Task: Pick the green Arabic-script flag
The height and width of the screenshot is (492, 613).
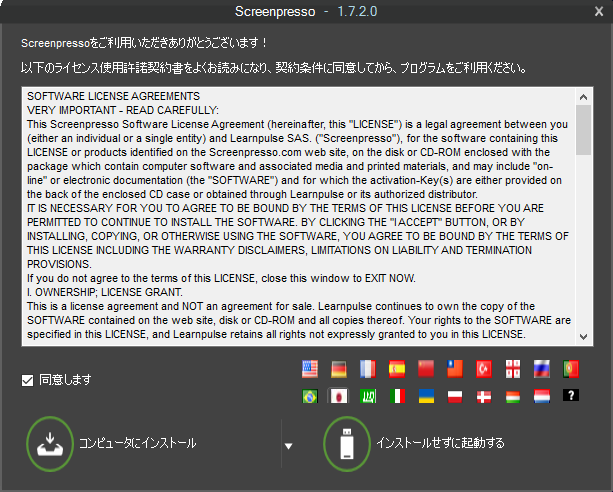Action: pyautogui.click(x=367, y=396)
